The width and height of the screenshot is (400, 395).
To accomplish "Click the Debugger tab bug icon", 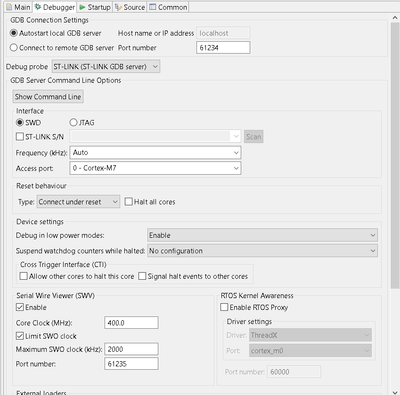I will [38, 7].
